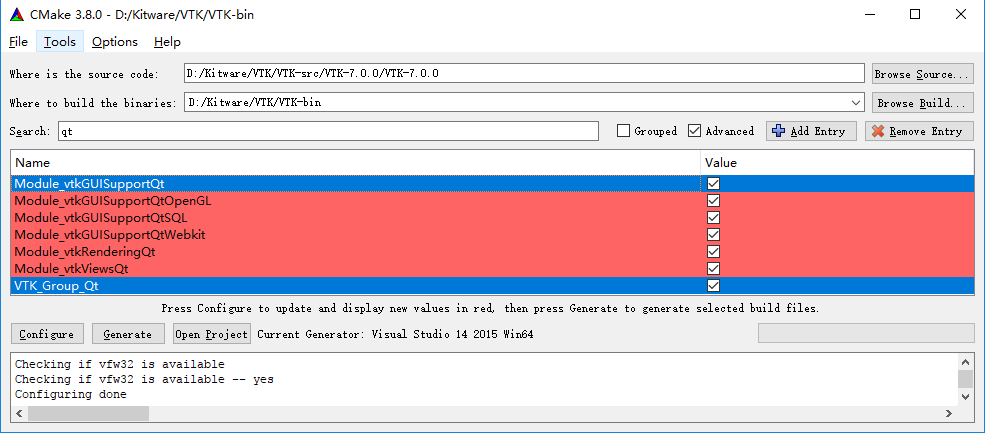Click the CMake triangle logo in title bar
Viewport: 985px width, 433px height.
[x=18, y=14]
